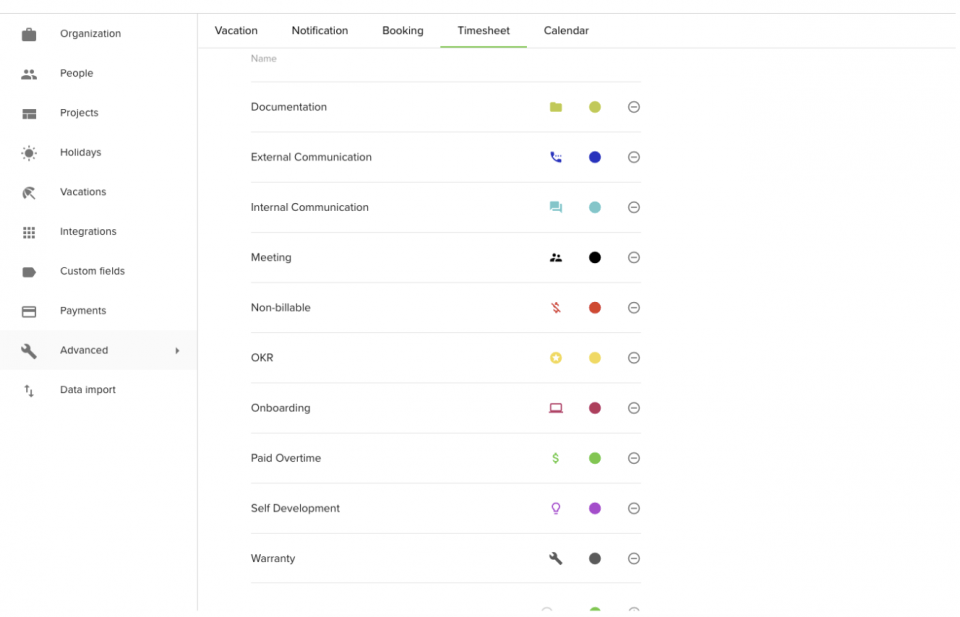Click the Documentation folder icon
960x617 pixels.
point(555,107)
